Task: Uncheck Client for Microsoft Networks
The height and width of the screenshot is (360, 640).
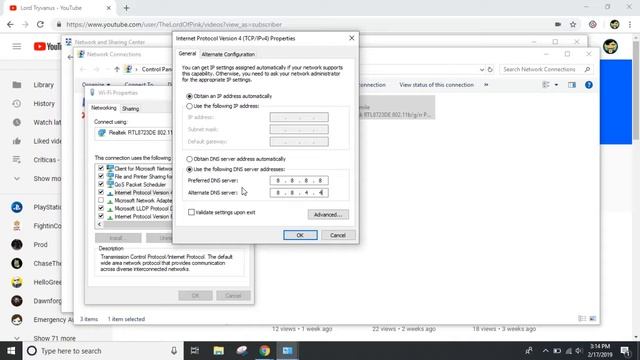Action: coord(101,168)
